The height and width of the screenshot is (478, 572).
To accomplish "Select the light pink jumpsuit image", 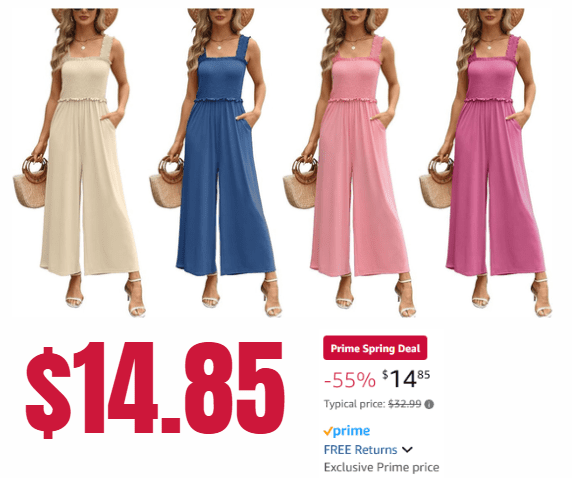I will (350, 162).
